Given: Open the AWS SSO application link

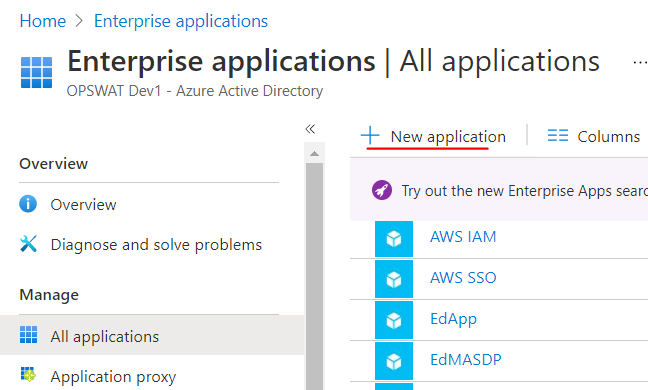Looking at the screenshot, I should pyautogui.click(x=463, y=278).
